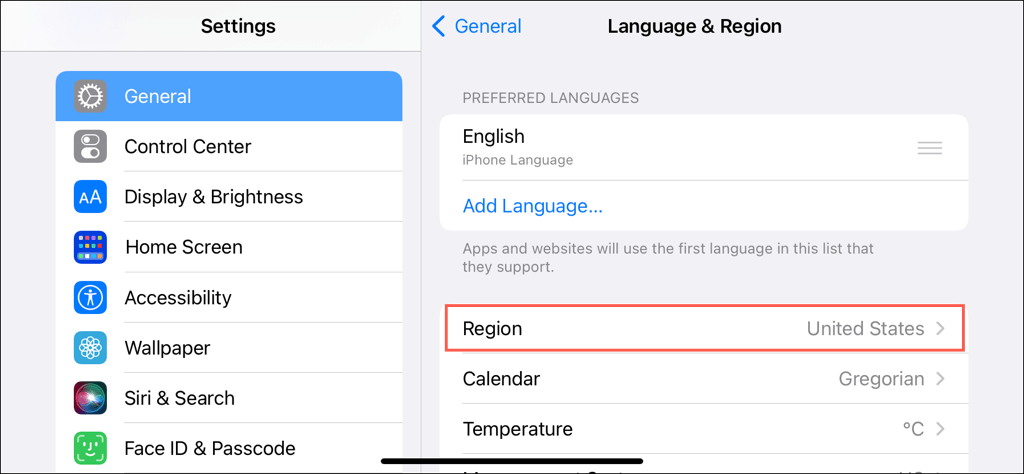Screen dimensions: 1024x474
Task: Open the Region row
Action: (x=704, y=328)
